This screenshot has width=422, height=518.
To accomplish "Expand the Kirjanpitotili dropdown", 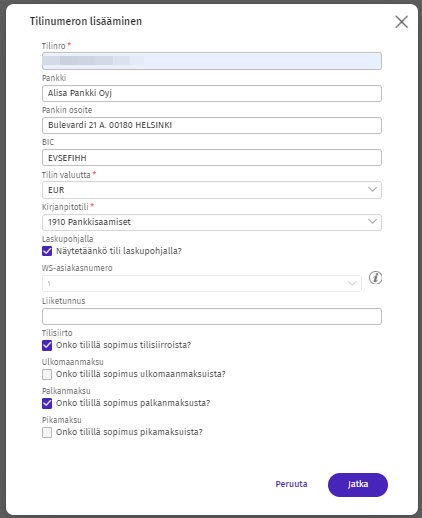I will pyautogui.click(x=212, y=222).
